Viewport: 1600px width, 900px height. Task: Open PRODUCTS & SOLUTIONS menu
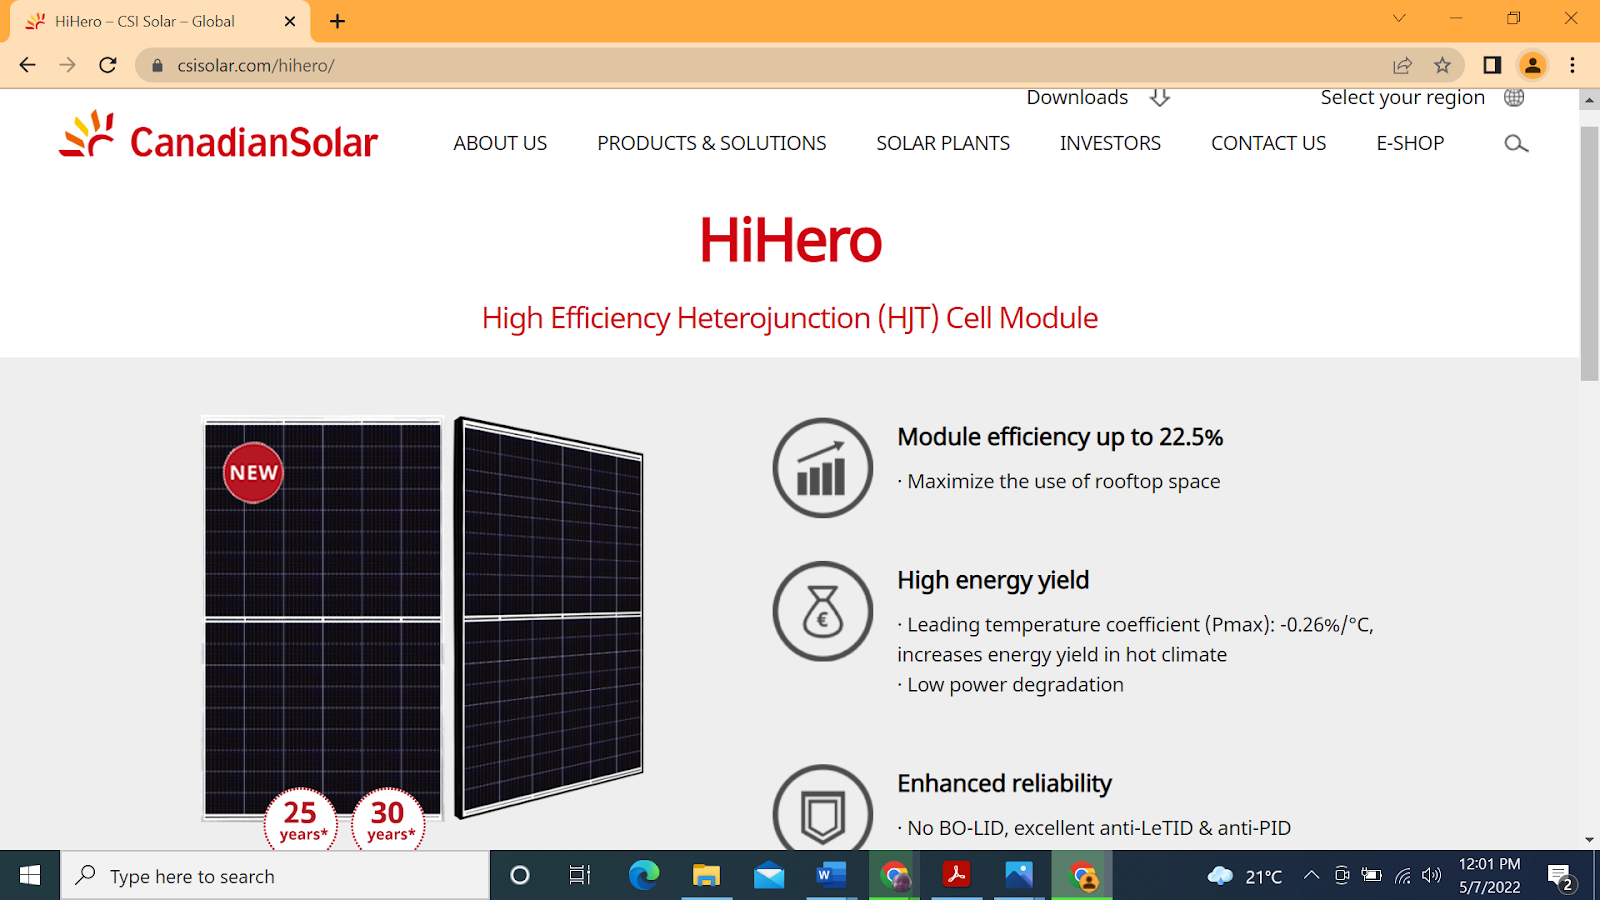712,143
